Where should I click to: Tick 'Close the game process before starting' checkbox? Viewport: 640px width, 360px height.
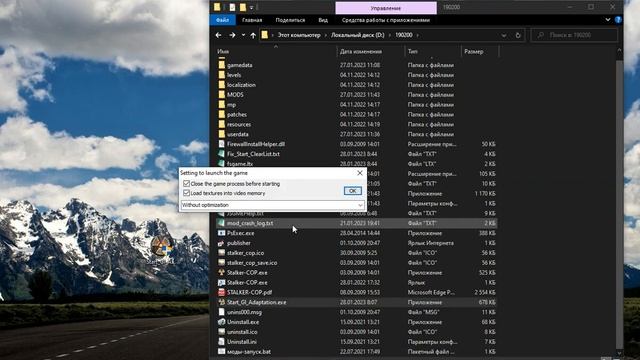tap(187, 184)
